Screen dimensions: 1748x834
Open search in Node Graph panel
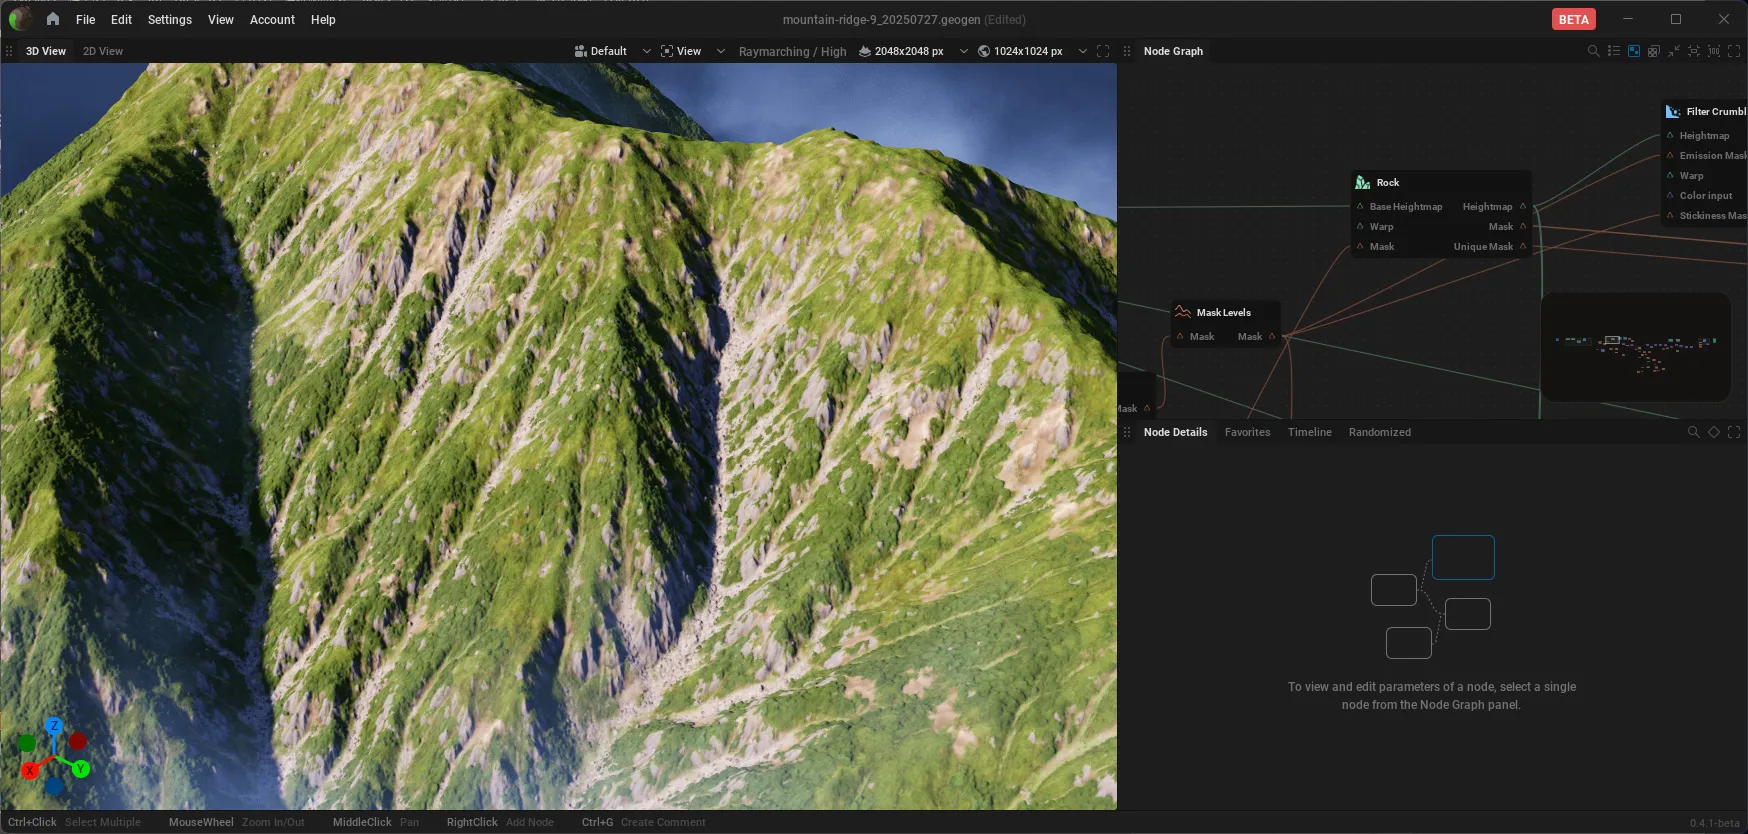1593,51
